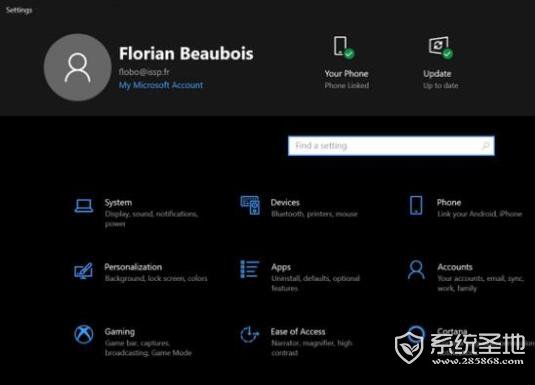Open the Apps settings label
Image resolution: width=535 pixels, height=385 pixels.
[281, 267]
